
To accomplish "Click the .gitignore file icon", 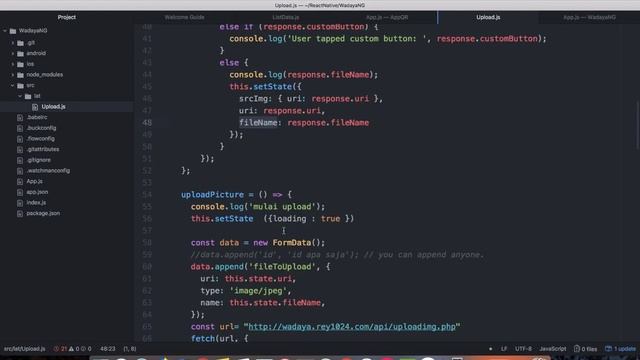I will (x=20, y=160).
